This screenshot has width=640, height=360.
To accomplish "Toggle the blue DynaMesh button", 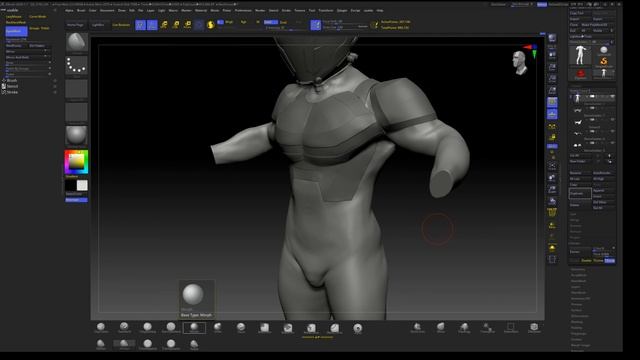I will tap(16, 31).
